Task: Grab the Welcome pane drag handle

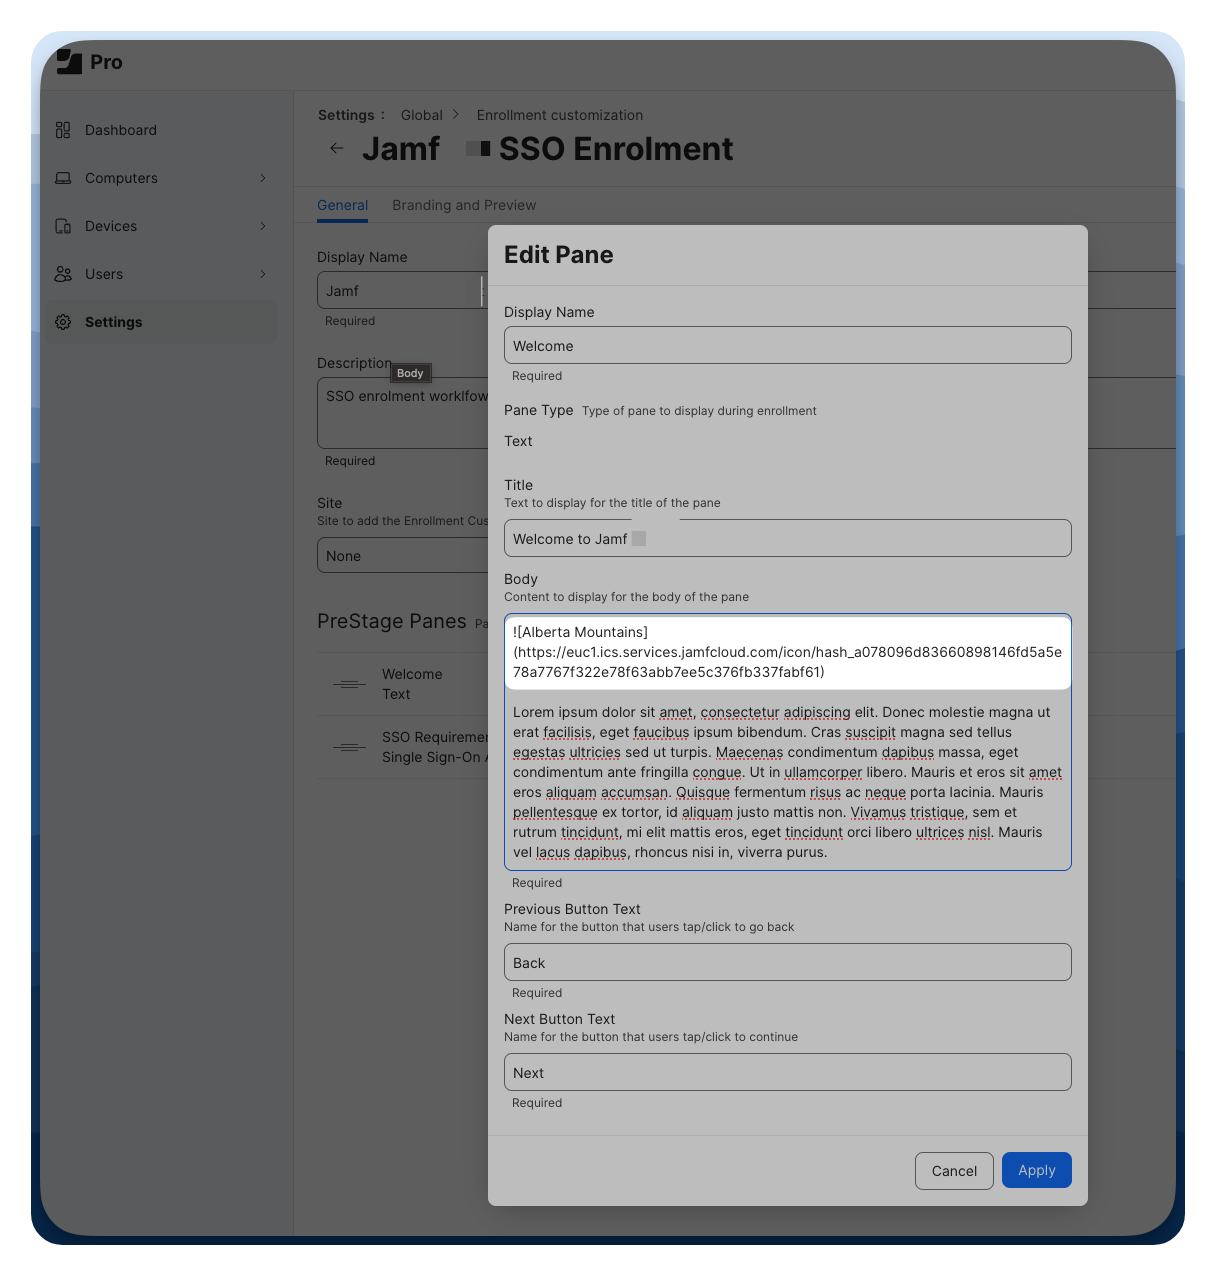Action: tap(349, 684)
